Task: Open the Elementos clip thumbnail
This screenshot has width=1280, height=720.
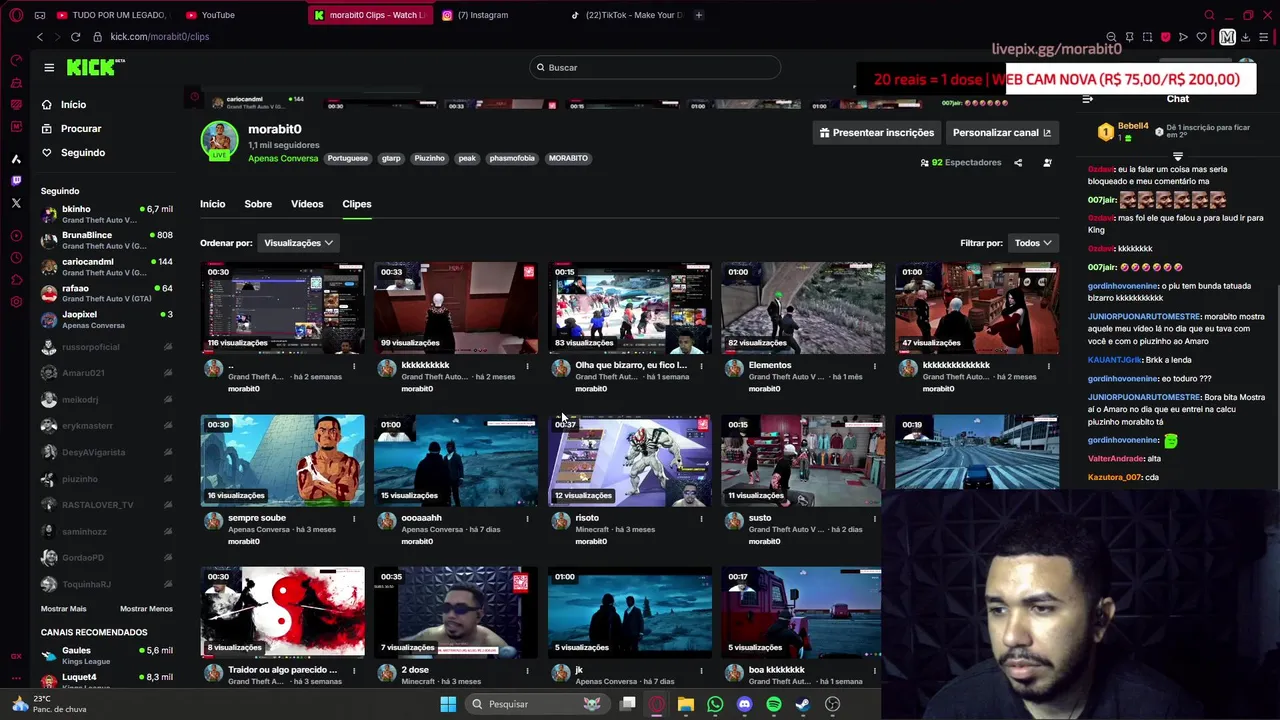Action: 803,308
